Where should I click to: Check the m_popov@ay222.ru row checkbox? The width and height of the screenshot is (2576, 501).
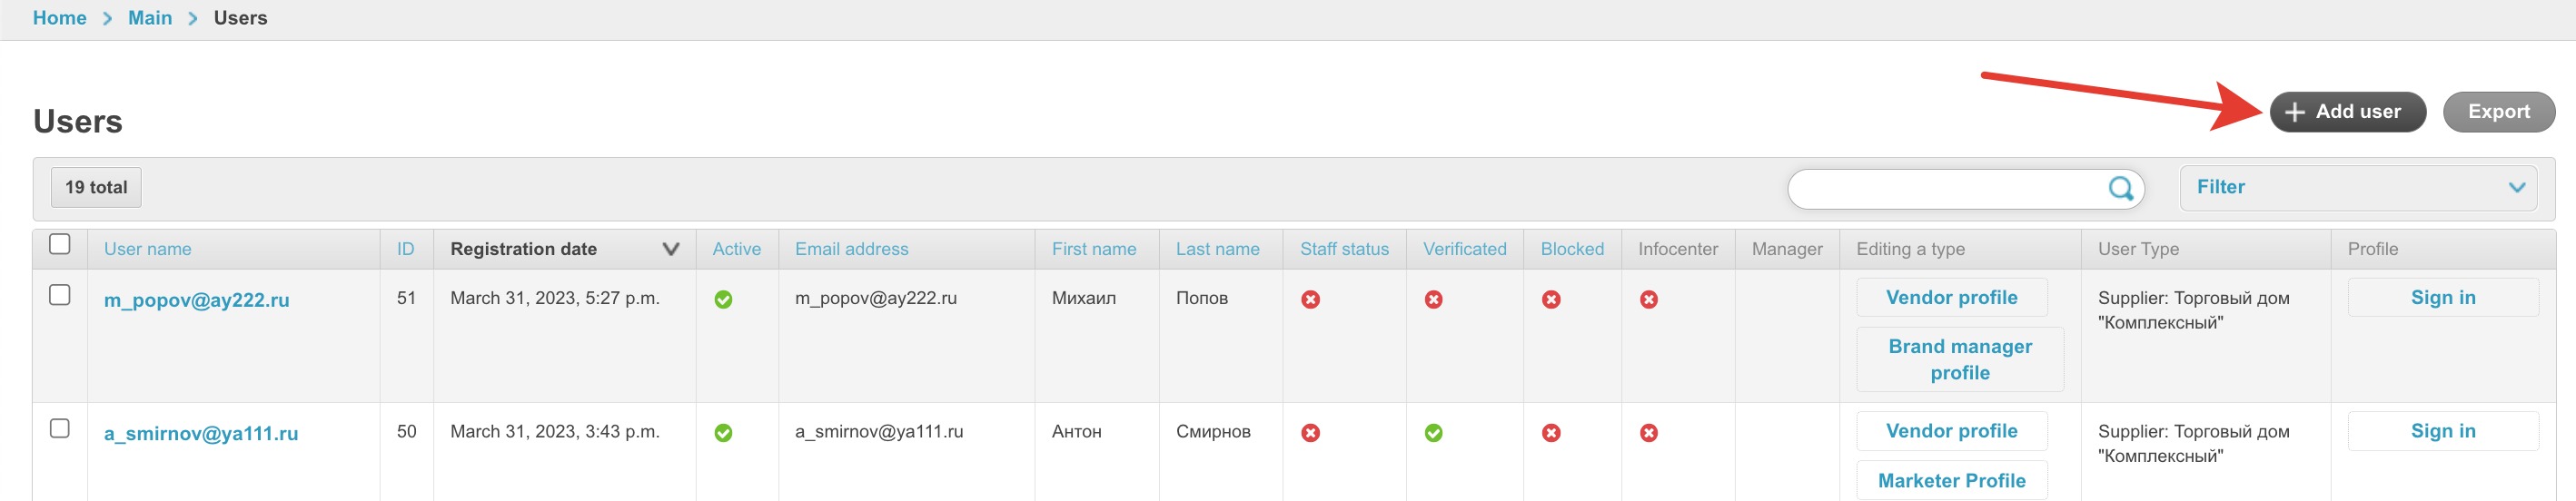point(60,295)
